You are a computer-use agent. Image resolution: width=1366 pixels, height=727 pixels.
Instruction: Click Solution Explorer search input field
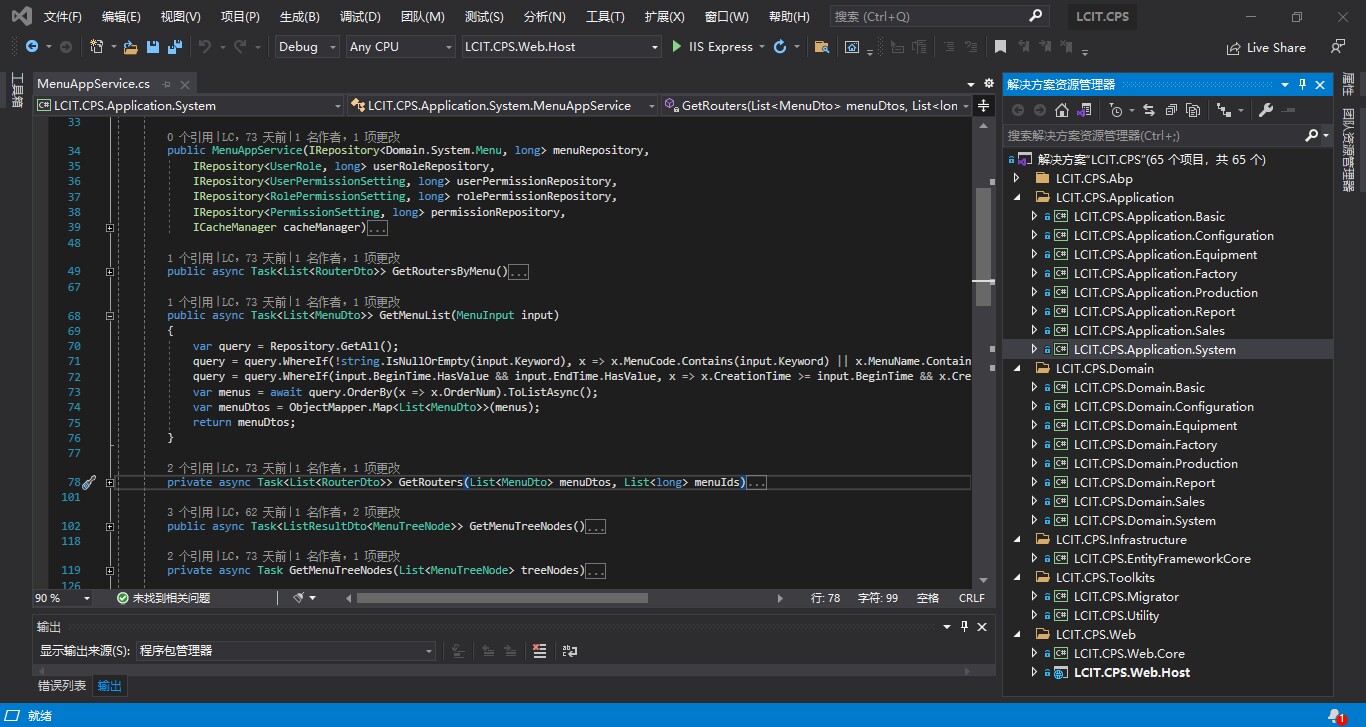(x=1153, y=135)
